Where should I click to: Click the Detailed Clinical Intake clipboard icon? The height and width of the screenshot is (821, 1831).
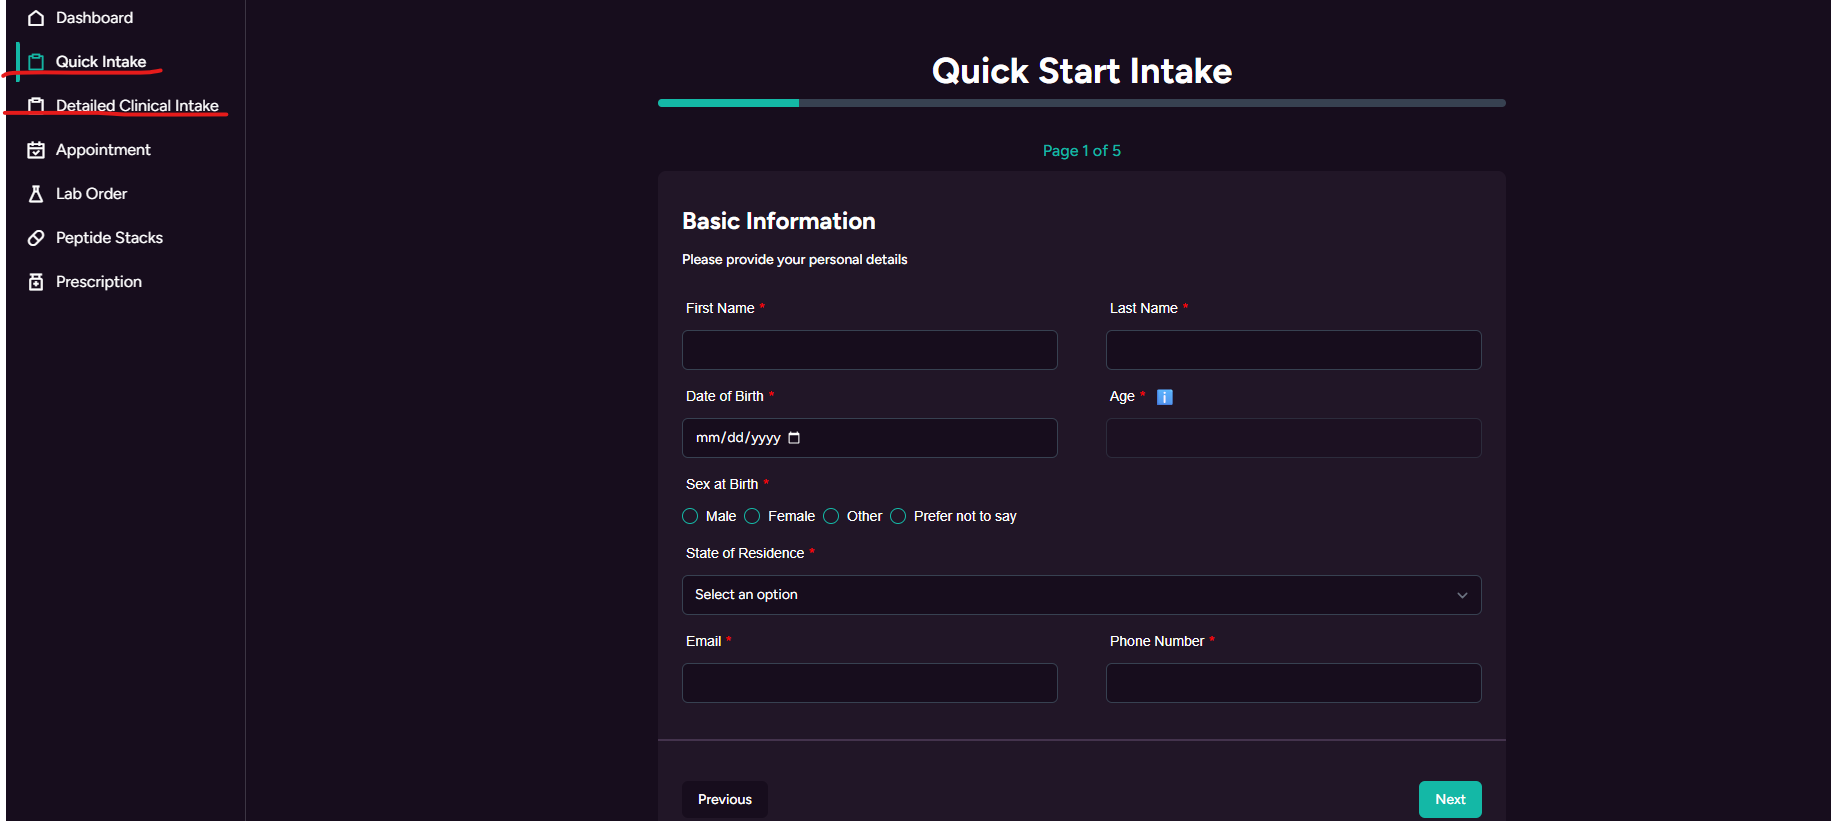[36, 105]
